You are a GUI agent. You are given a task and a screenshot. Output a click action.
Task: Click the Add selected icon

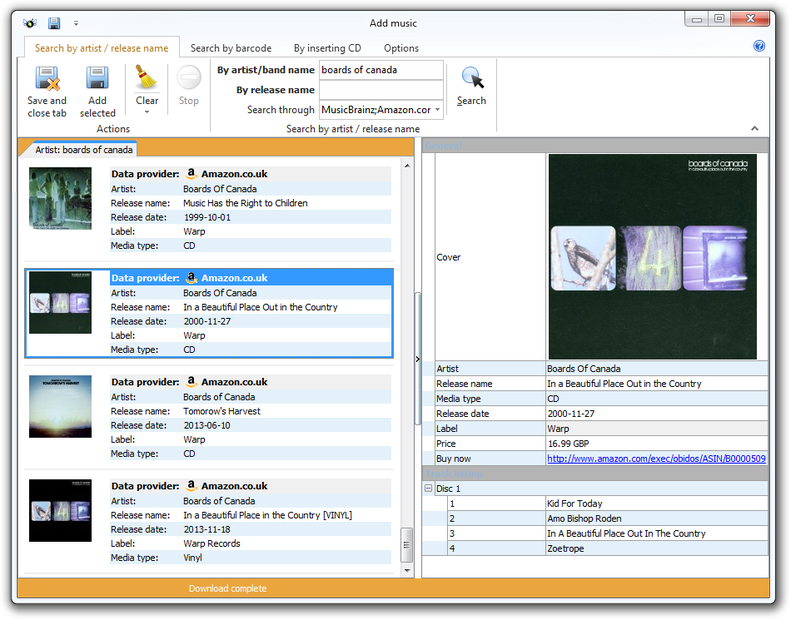(x=97, y=78)
